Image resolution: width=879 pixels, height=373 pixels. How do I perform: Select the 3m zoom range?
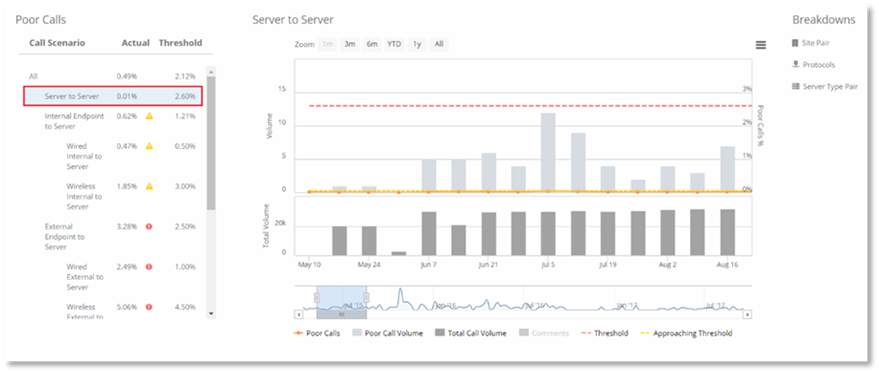[x=350, y=44]
